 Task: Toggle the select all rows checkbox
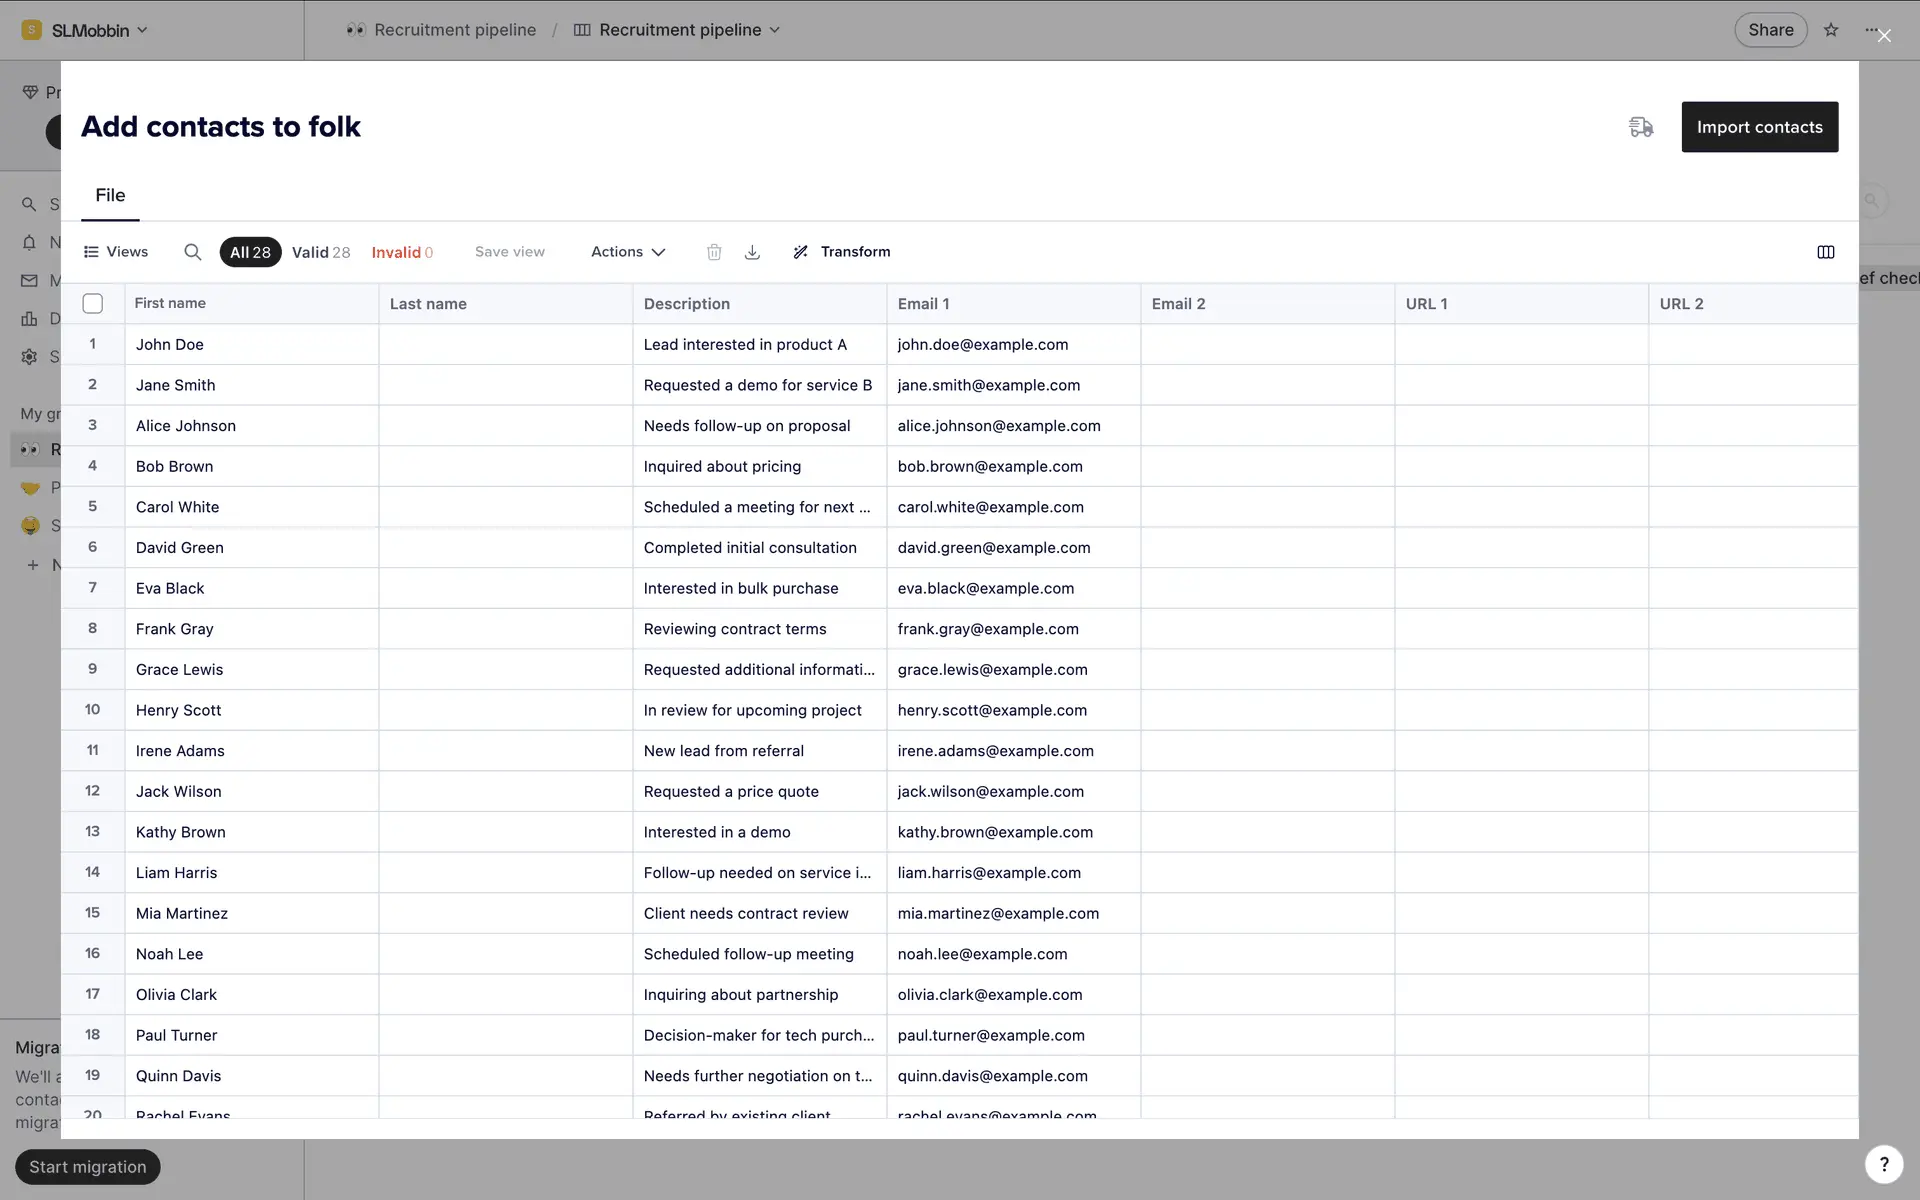tap(93, 303)
